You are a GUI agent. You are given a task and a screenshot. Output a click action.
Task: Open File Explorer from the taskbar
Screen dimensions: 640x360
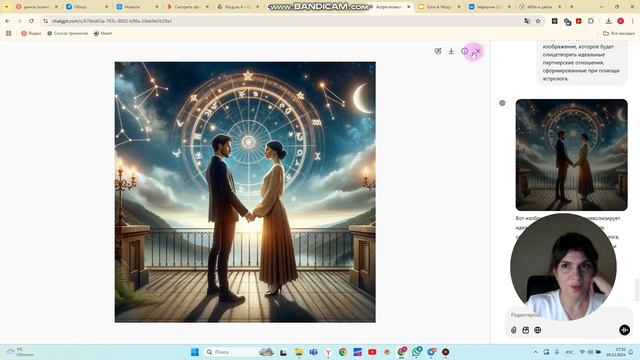(299, 352)
